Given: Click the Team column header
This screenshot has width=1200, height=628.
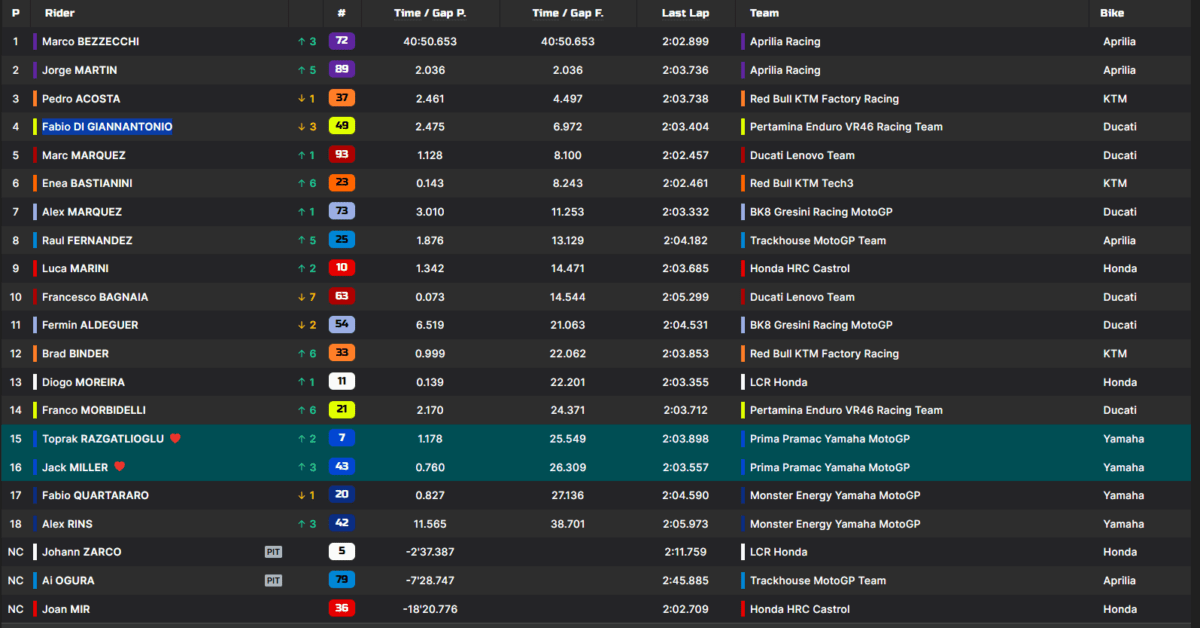Looking at the screenshot, I should click(x=764, y=13).
